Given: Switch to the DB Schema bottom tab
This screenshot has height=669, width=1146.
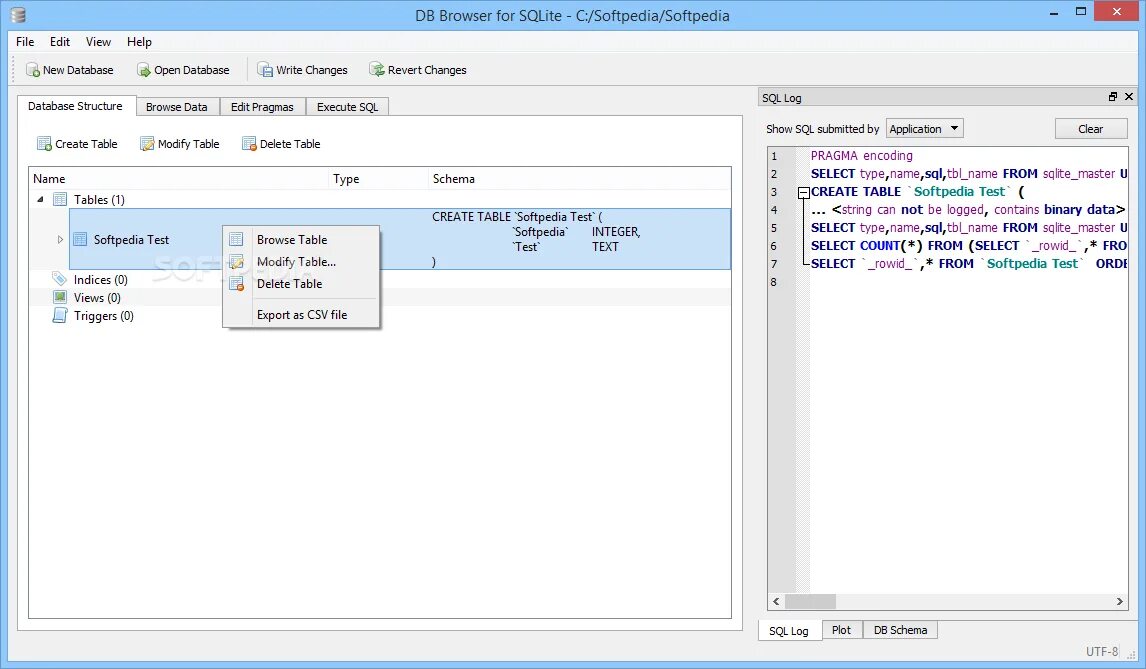Looking at the screenshot, I should pos(900,630).
